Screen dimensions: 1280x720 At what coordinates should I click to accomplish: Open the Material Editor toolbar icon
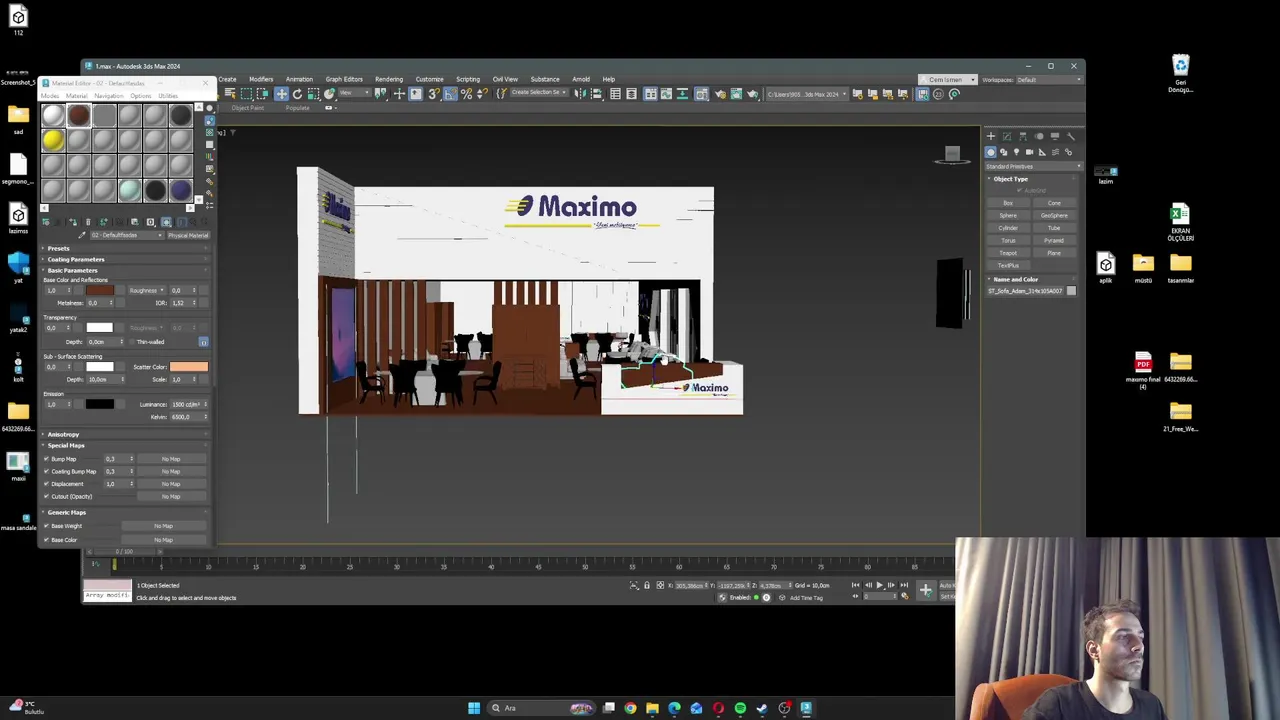[702, 94]
